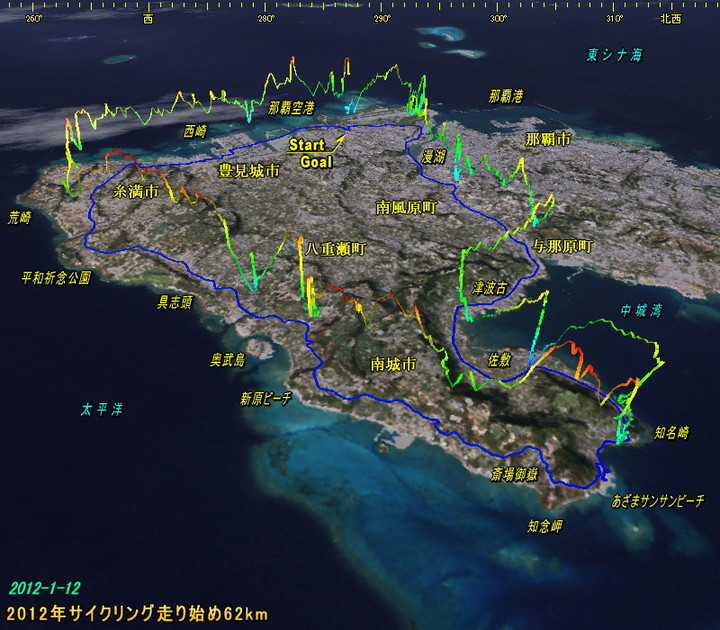Click the Start label
The width and height of the screenshot is (720, 630).
[x=307, y=145]
